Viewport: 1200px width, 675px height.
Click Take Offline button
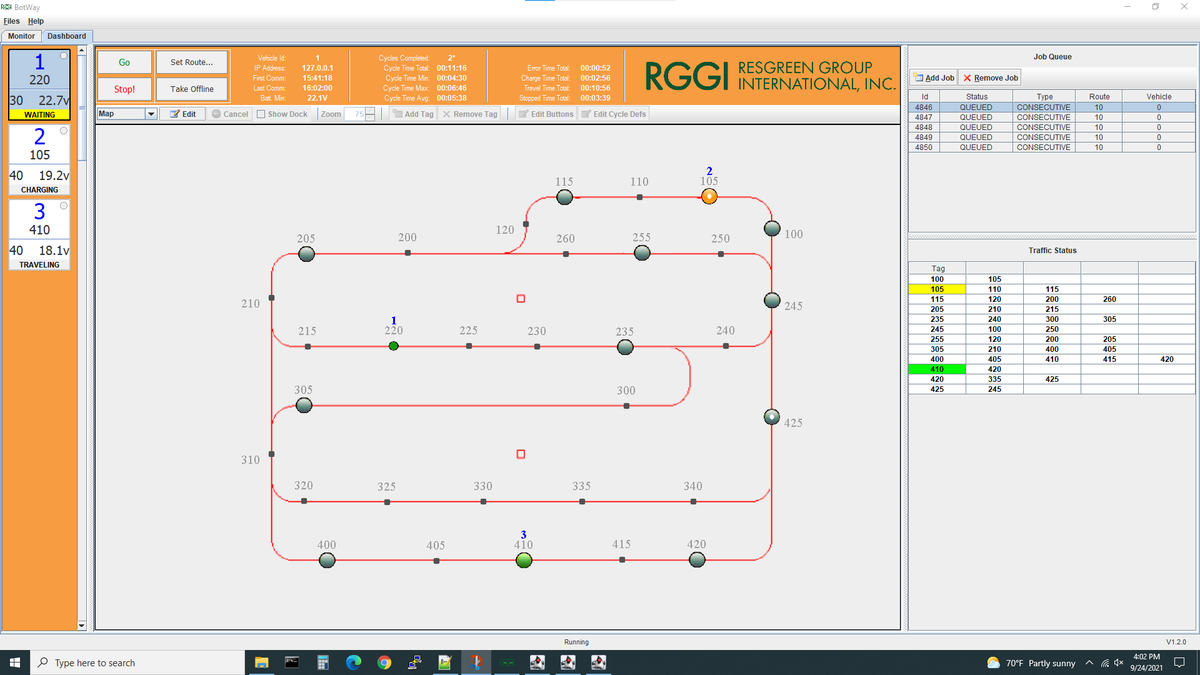coord(191,89)
